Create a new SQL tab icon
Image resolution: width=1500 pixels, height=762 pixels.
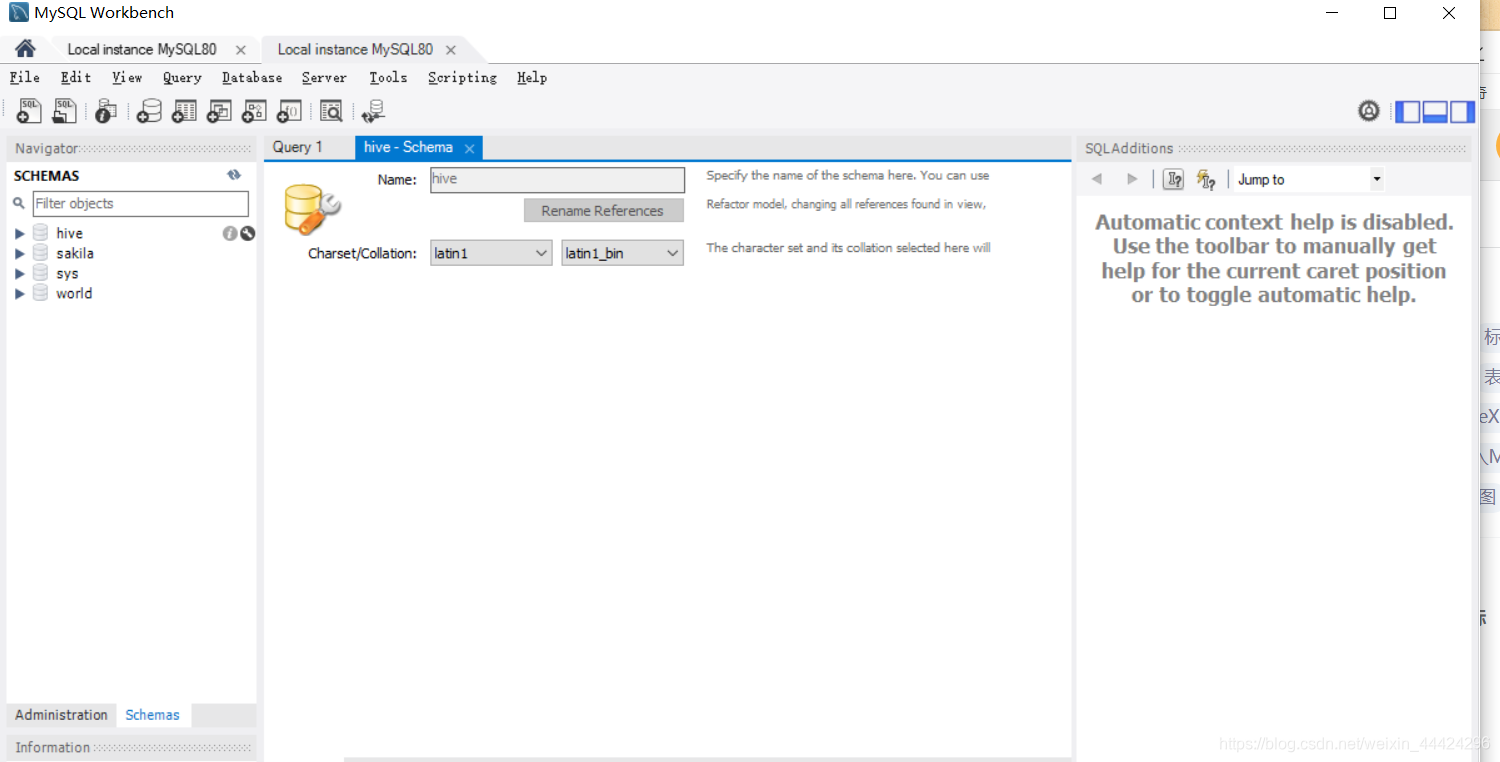click(x=29, y=111)
